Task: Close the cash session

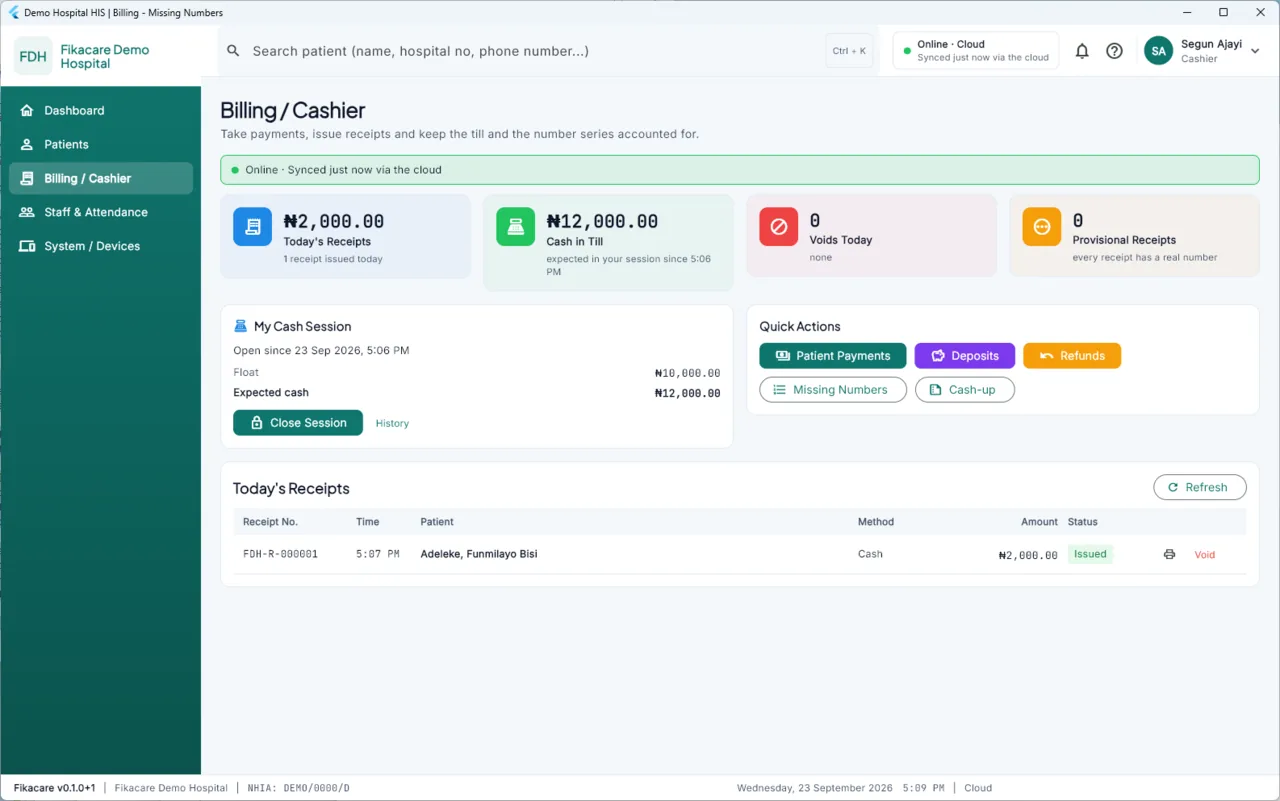Action: [x=298, y=423]
